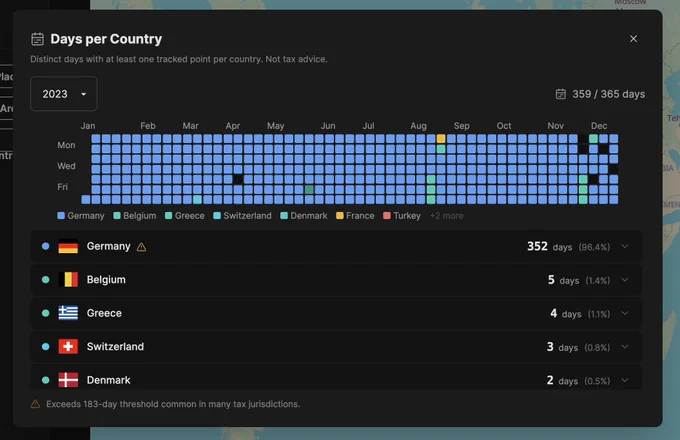Screen dimensions: 680x440
Task: Click the 'Days per Country' title
Action: (106, 39)
